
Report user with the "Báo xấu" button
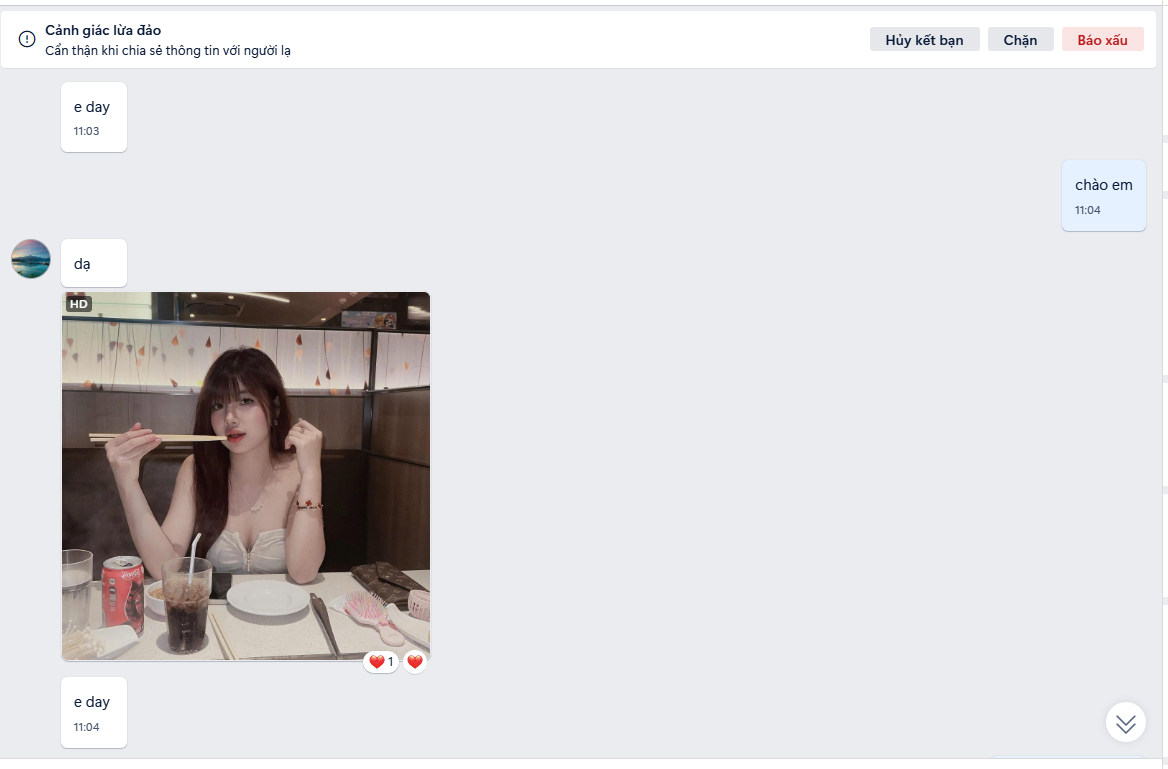(1102, 40)
